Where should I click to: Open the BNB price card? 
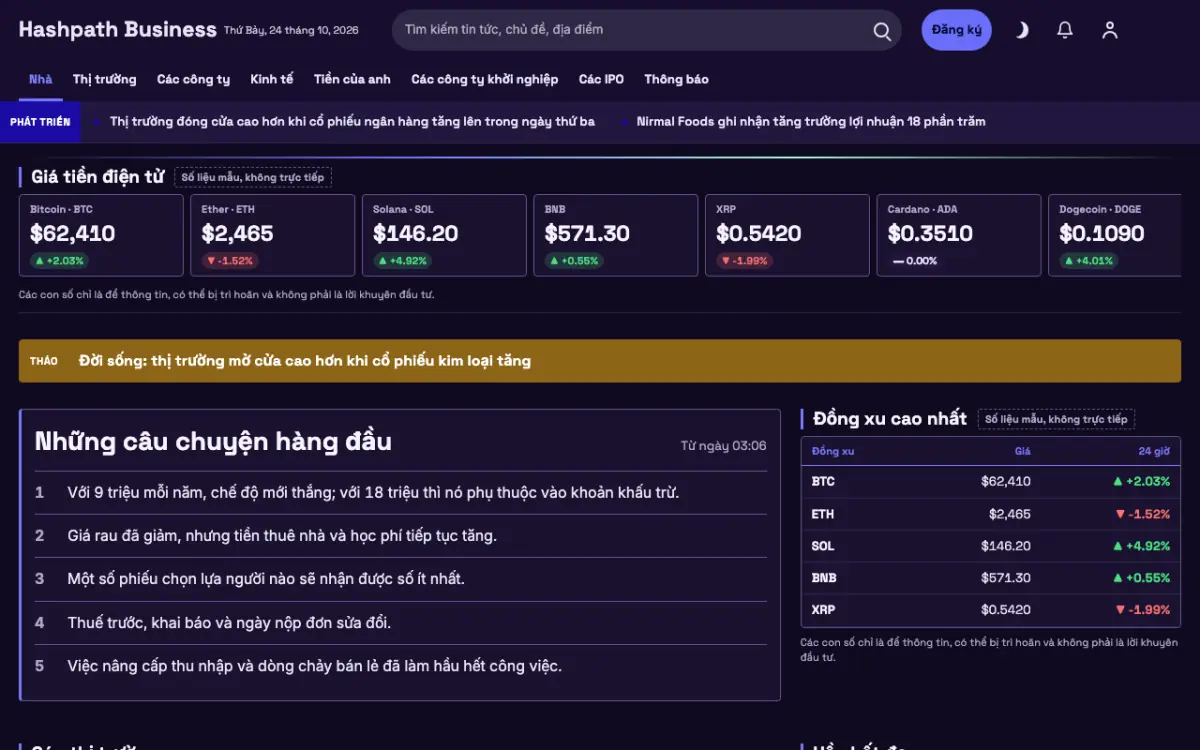616,235
